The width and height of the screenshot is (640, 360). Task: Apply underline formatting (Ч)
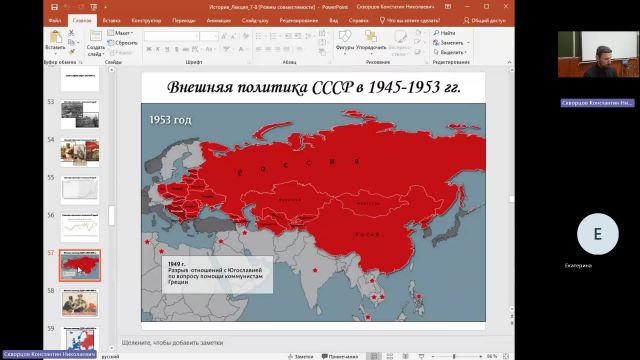167,49
